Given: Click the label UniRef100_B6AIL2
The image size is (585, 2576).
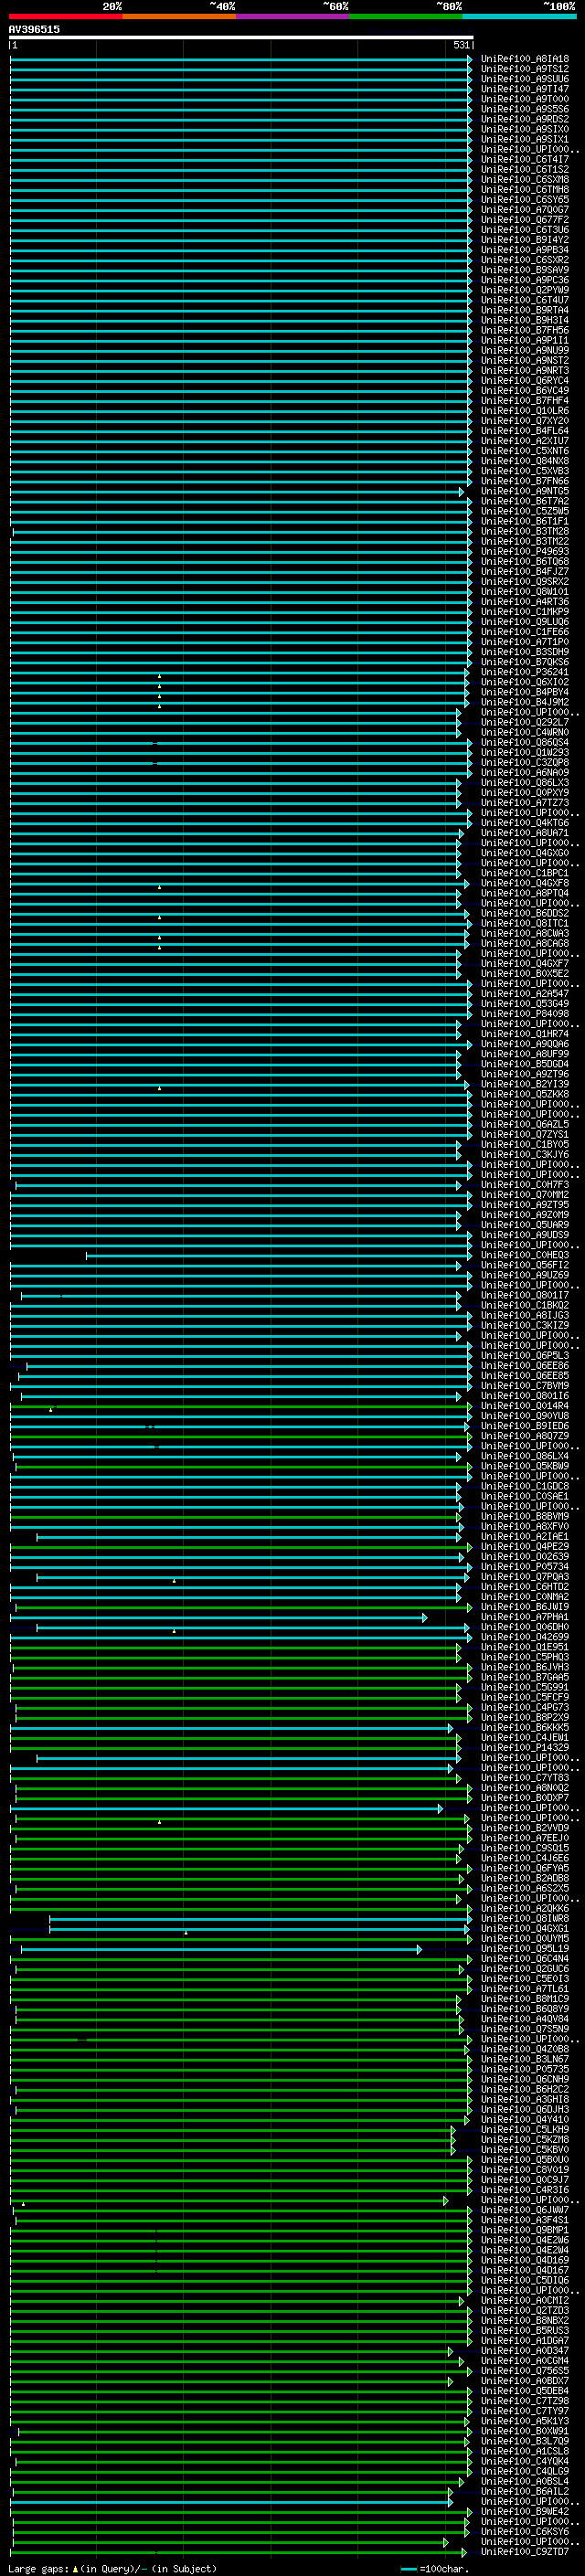Looking at the screenshot, I should pyautogui.click(x=525, y=2491).
